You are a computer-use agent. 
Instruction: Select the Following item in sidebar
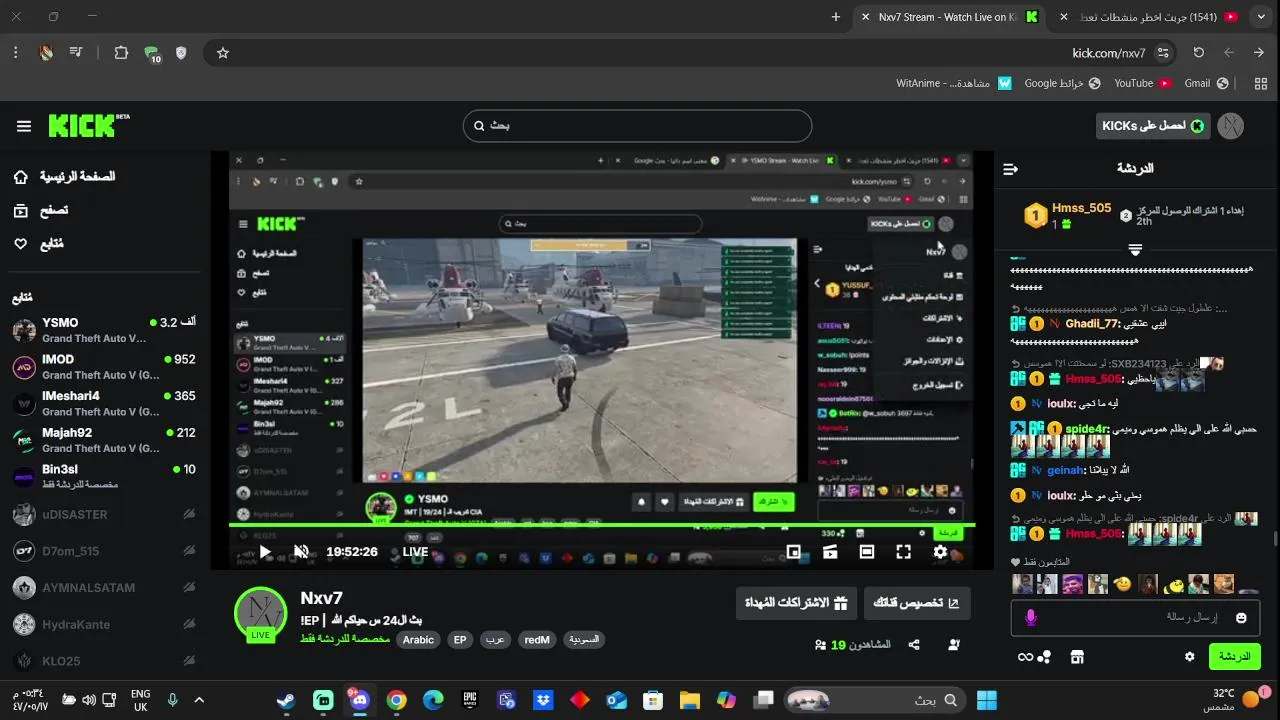pyautogui.click(x=38, y=244)
